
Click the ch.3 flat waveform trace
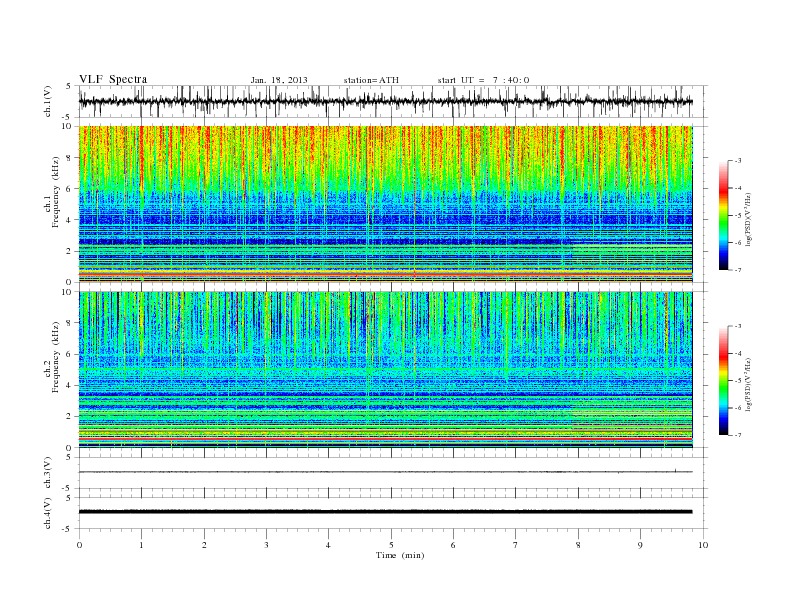386,472
